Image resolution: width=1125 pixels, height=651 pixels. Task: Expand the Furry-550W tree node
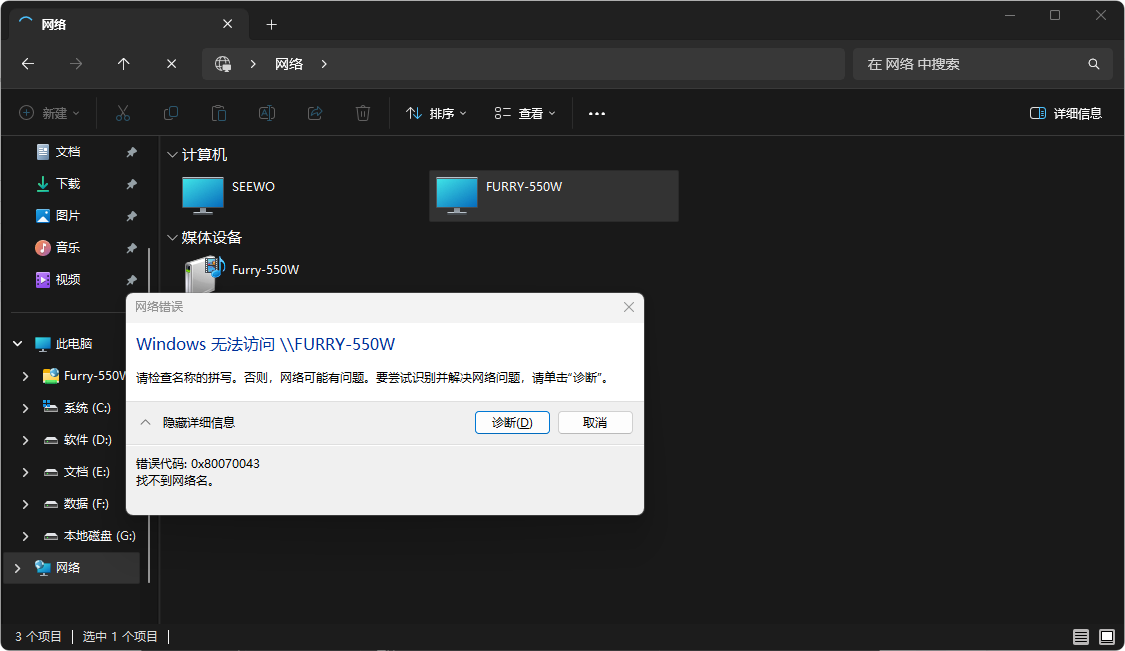click(26, 376)
